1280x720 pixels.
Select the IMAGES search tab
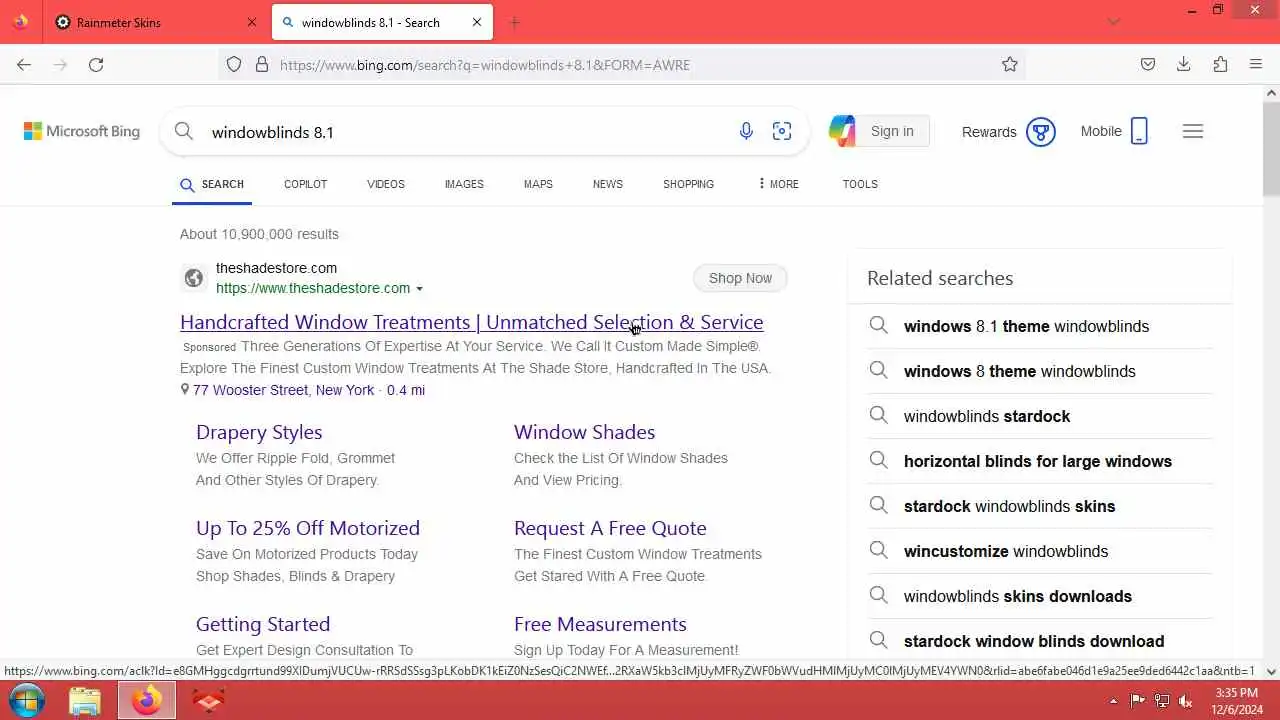[464, 184]
